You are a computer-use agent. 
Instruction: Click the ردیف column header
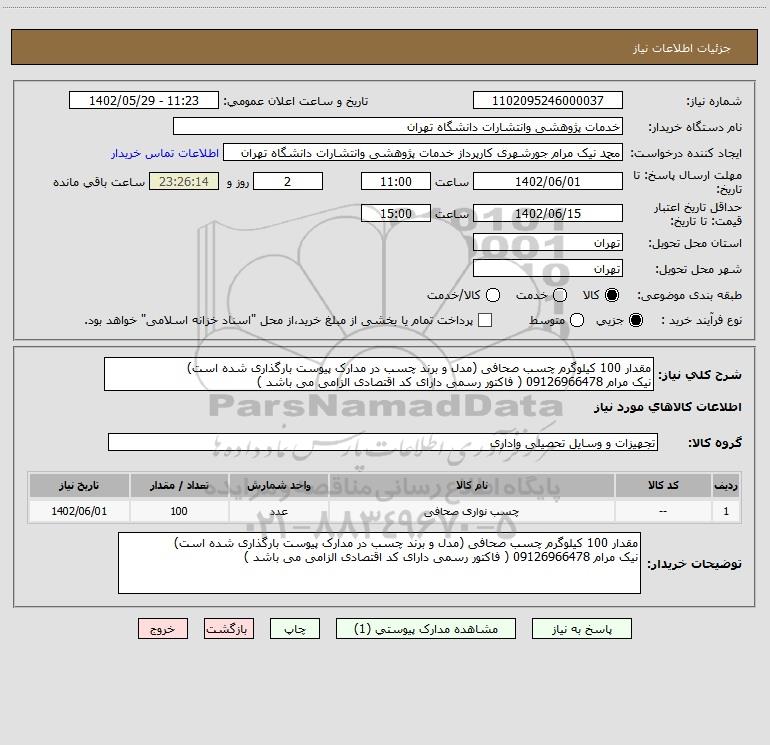coord(726,486)
